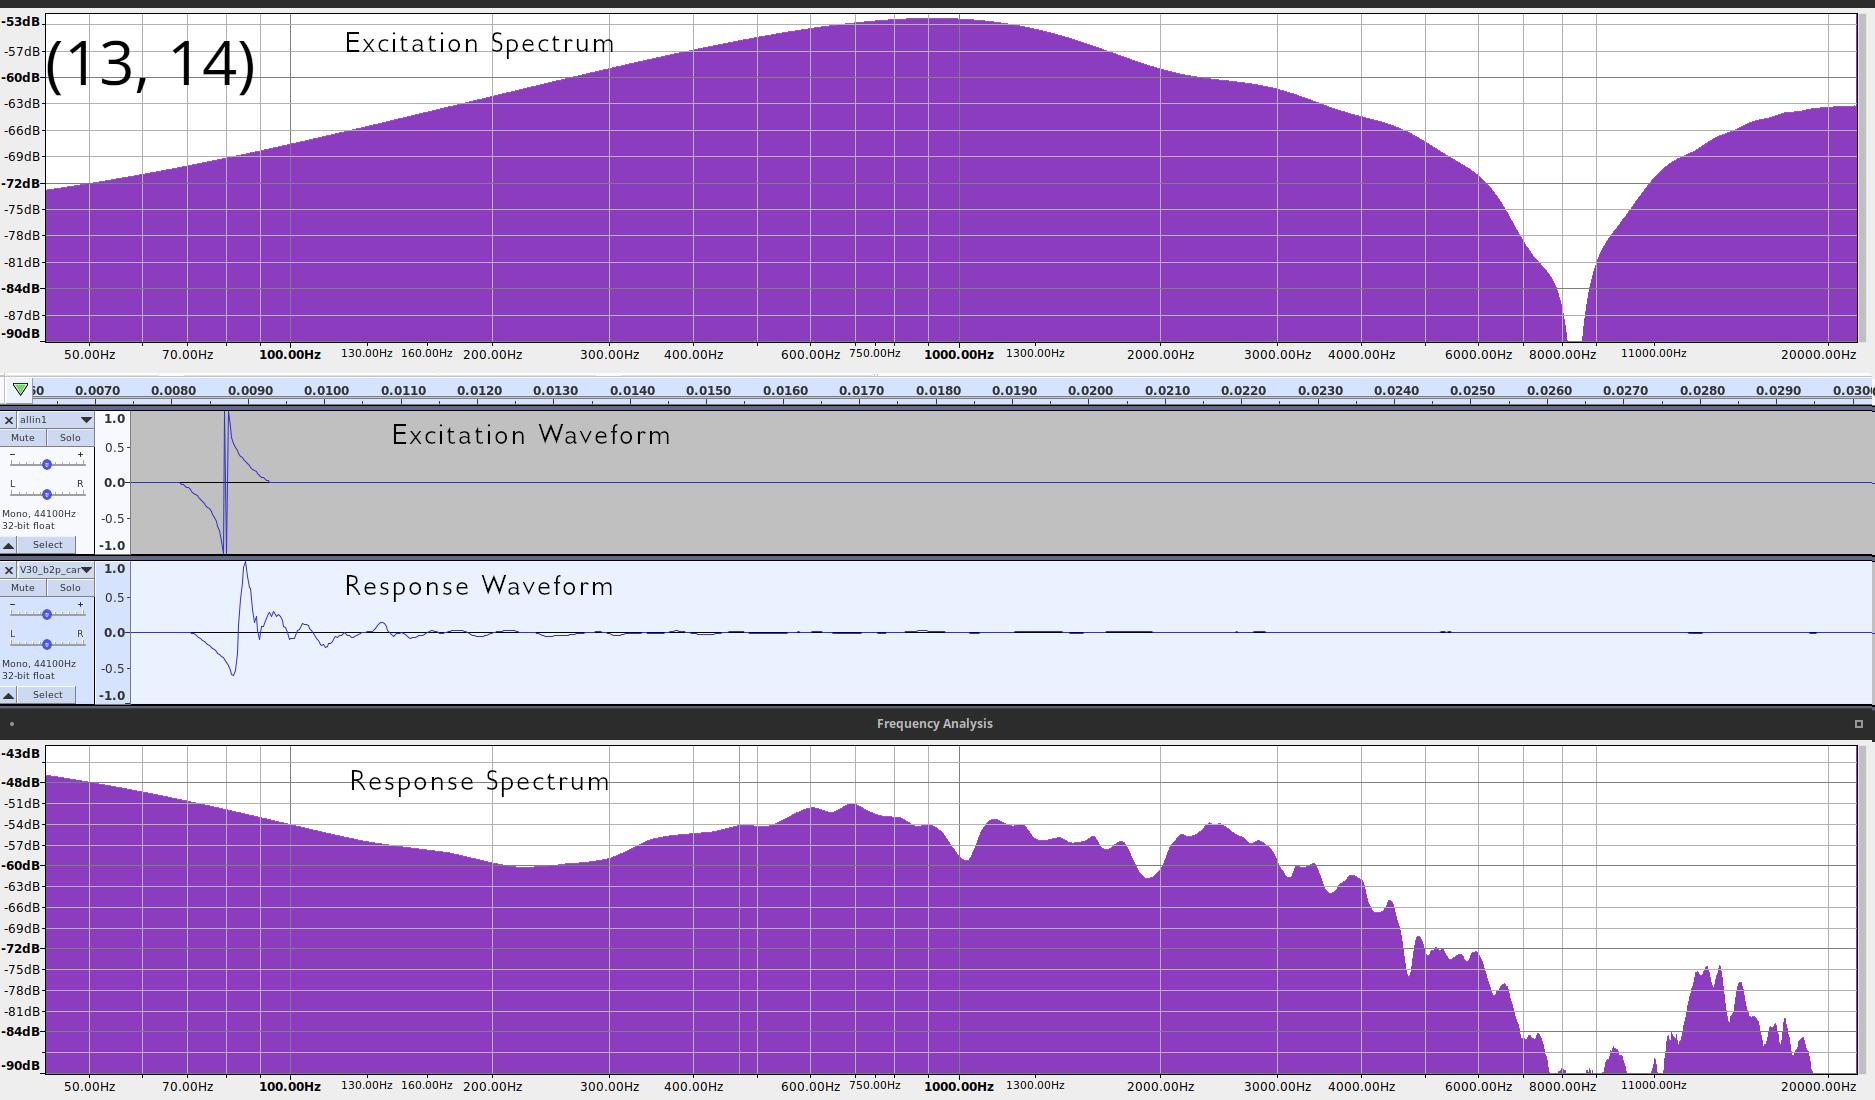The image size is (1875, 1100).
Task: Click '2000.00Hz' on the upper spectrum axis
Action: point(1161,355)
